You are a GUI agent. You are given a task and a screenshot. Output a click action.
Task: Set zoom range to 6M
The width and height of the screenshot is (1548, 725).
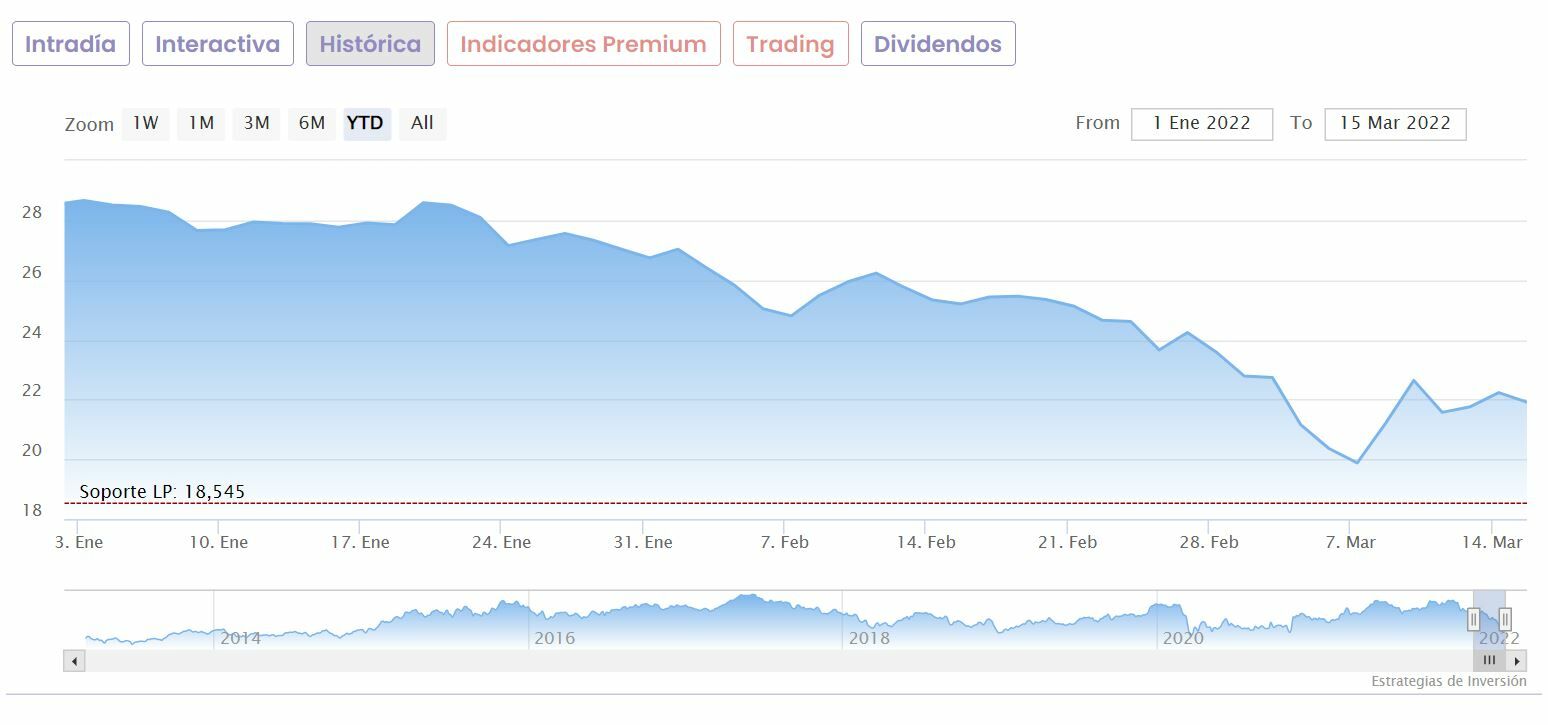312,123
